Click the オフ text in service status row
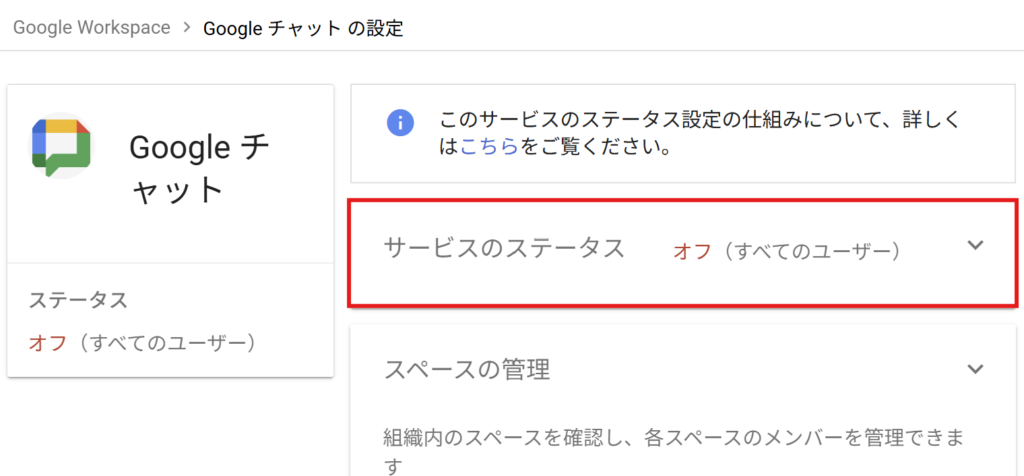This screenshot has height=476, width=1024. point(692,251)
